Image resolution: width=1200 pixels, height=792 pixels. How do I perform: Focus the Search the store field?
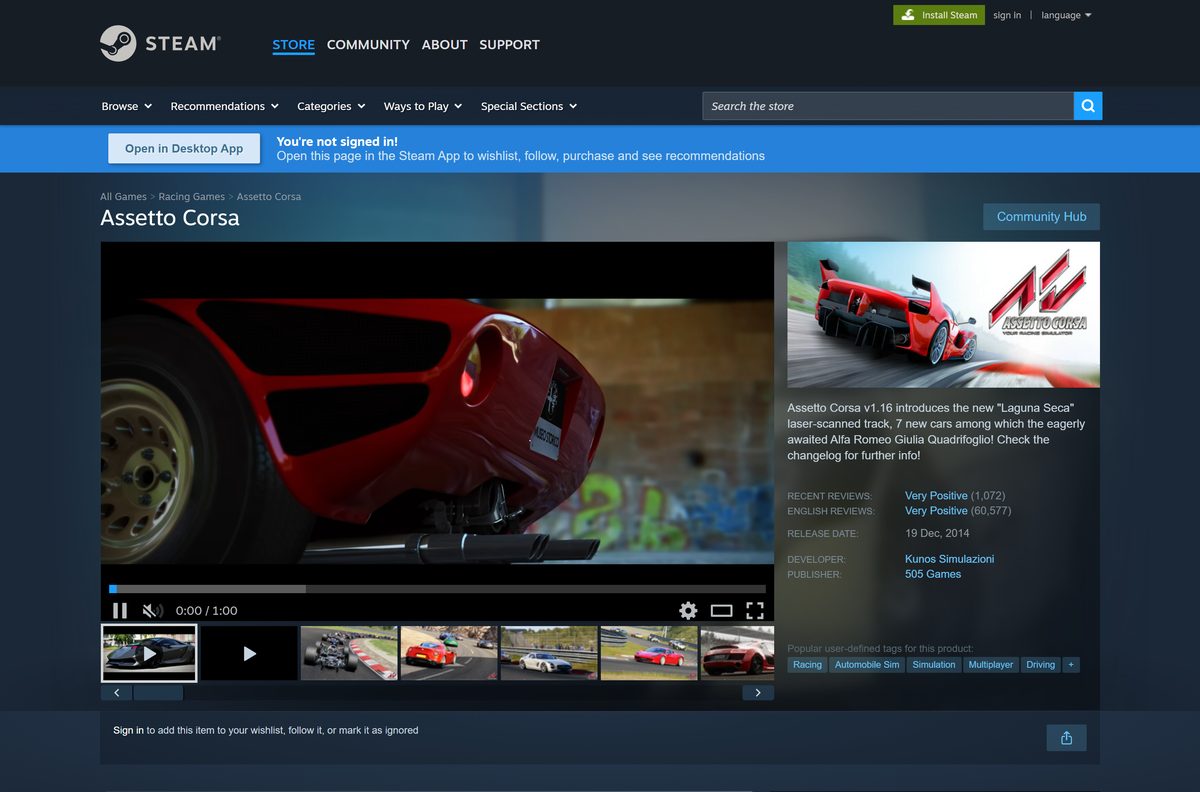click(x=888, y=106)
